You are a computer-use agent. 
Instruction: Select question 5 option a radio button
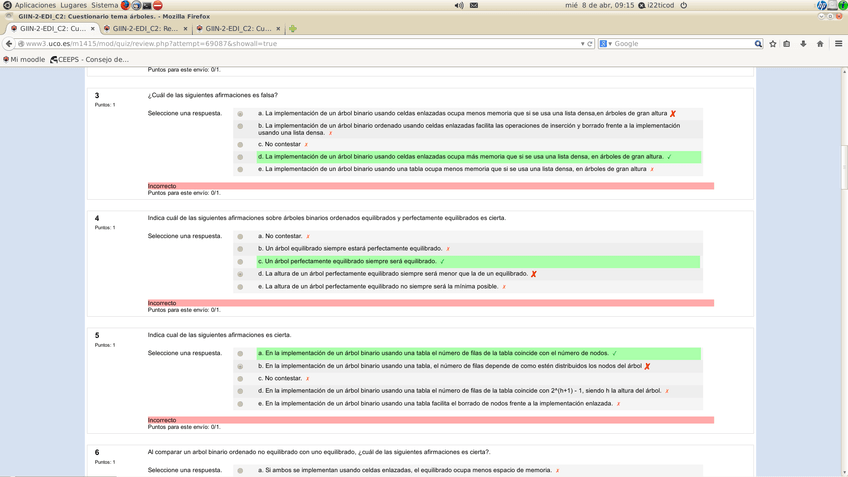tap(240, 354)
